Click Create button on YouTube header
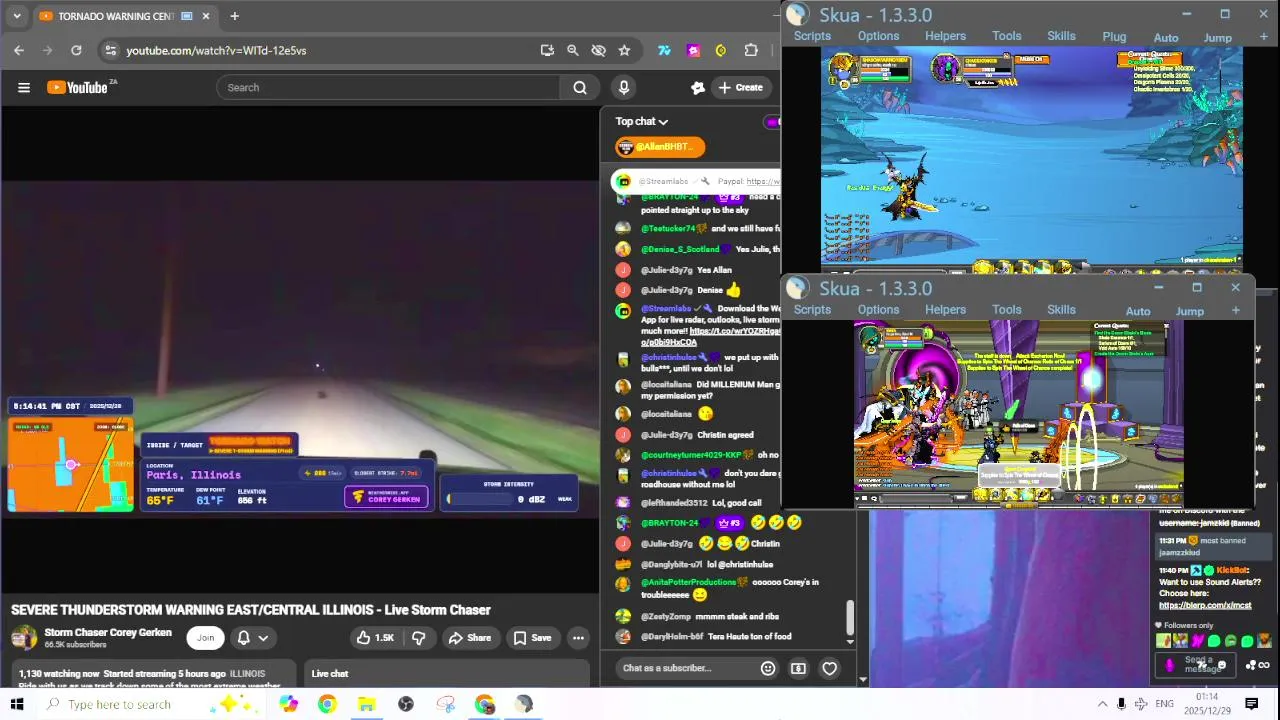Image resolution: width=1280 pixels, height=720 pixels. [741, 87]
